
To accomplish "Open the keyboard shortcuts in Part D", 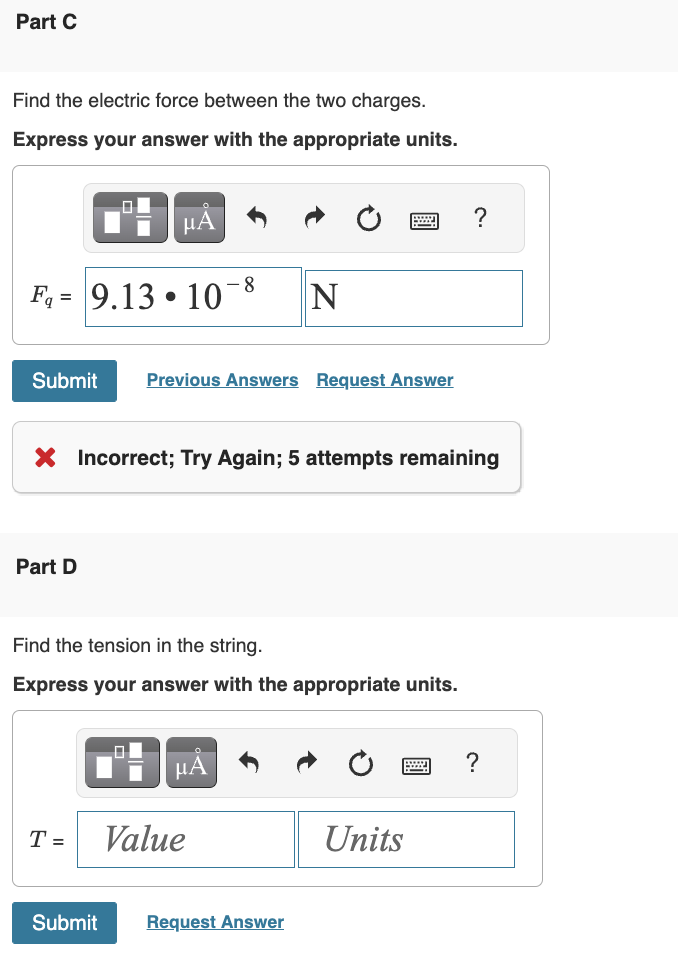I will (x=416, y=763).
